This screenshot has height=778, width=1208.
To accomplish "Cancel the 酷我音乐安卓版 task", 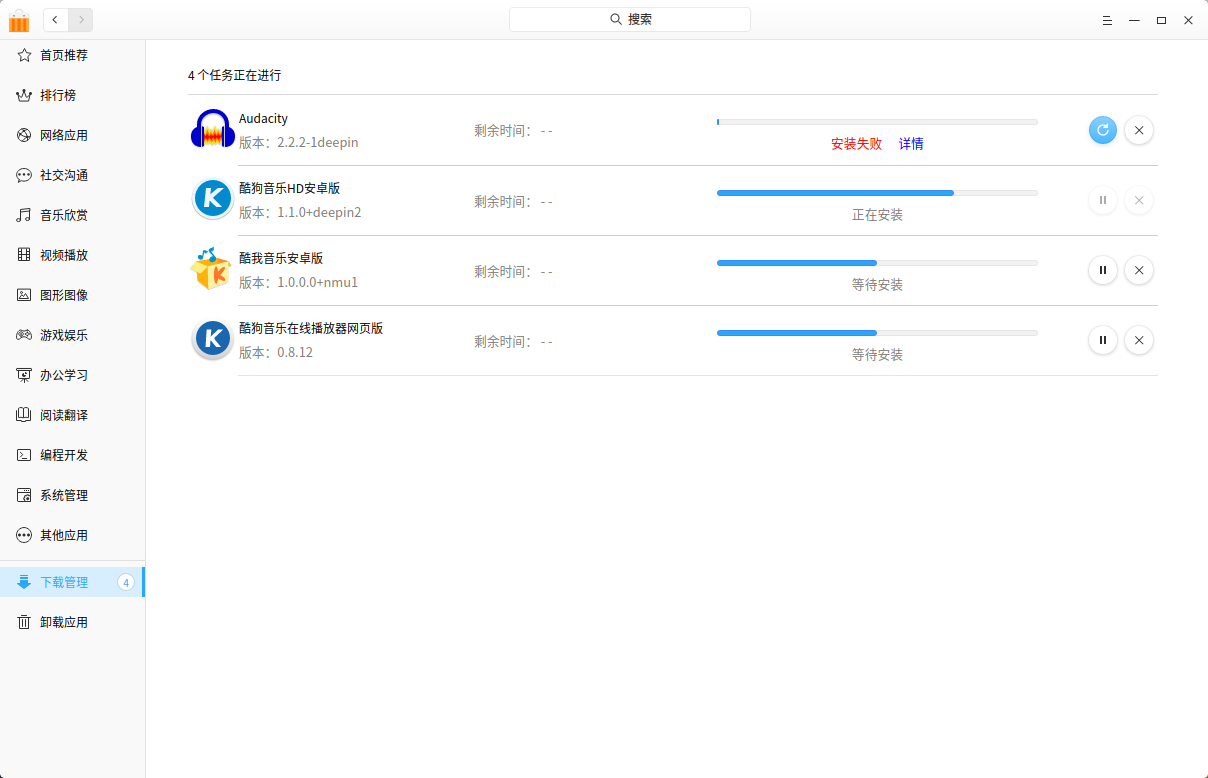I will pyautogui.click(x=1139, y=270).
